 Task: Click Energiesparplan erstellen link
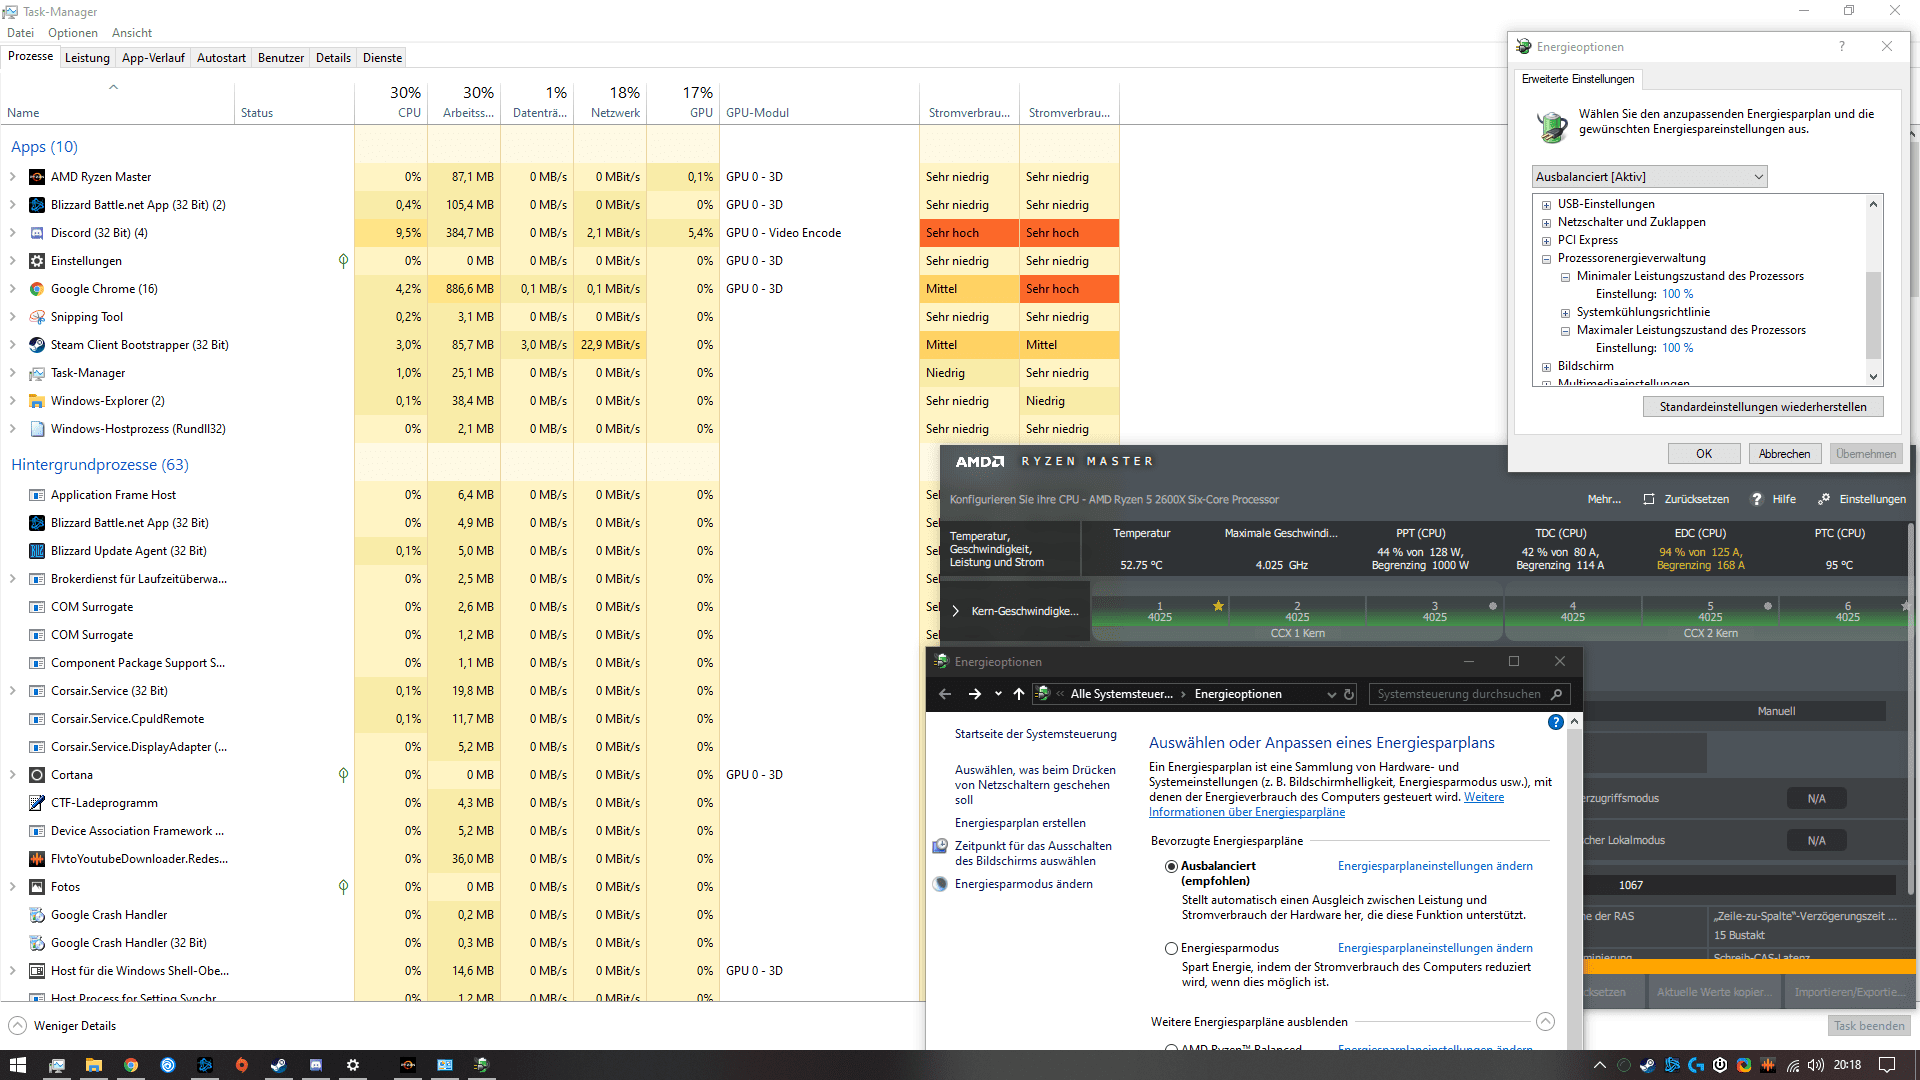pos(1020,823)
